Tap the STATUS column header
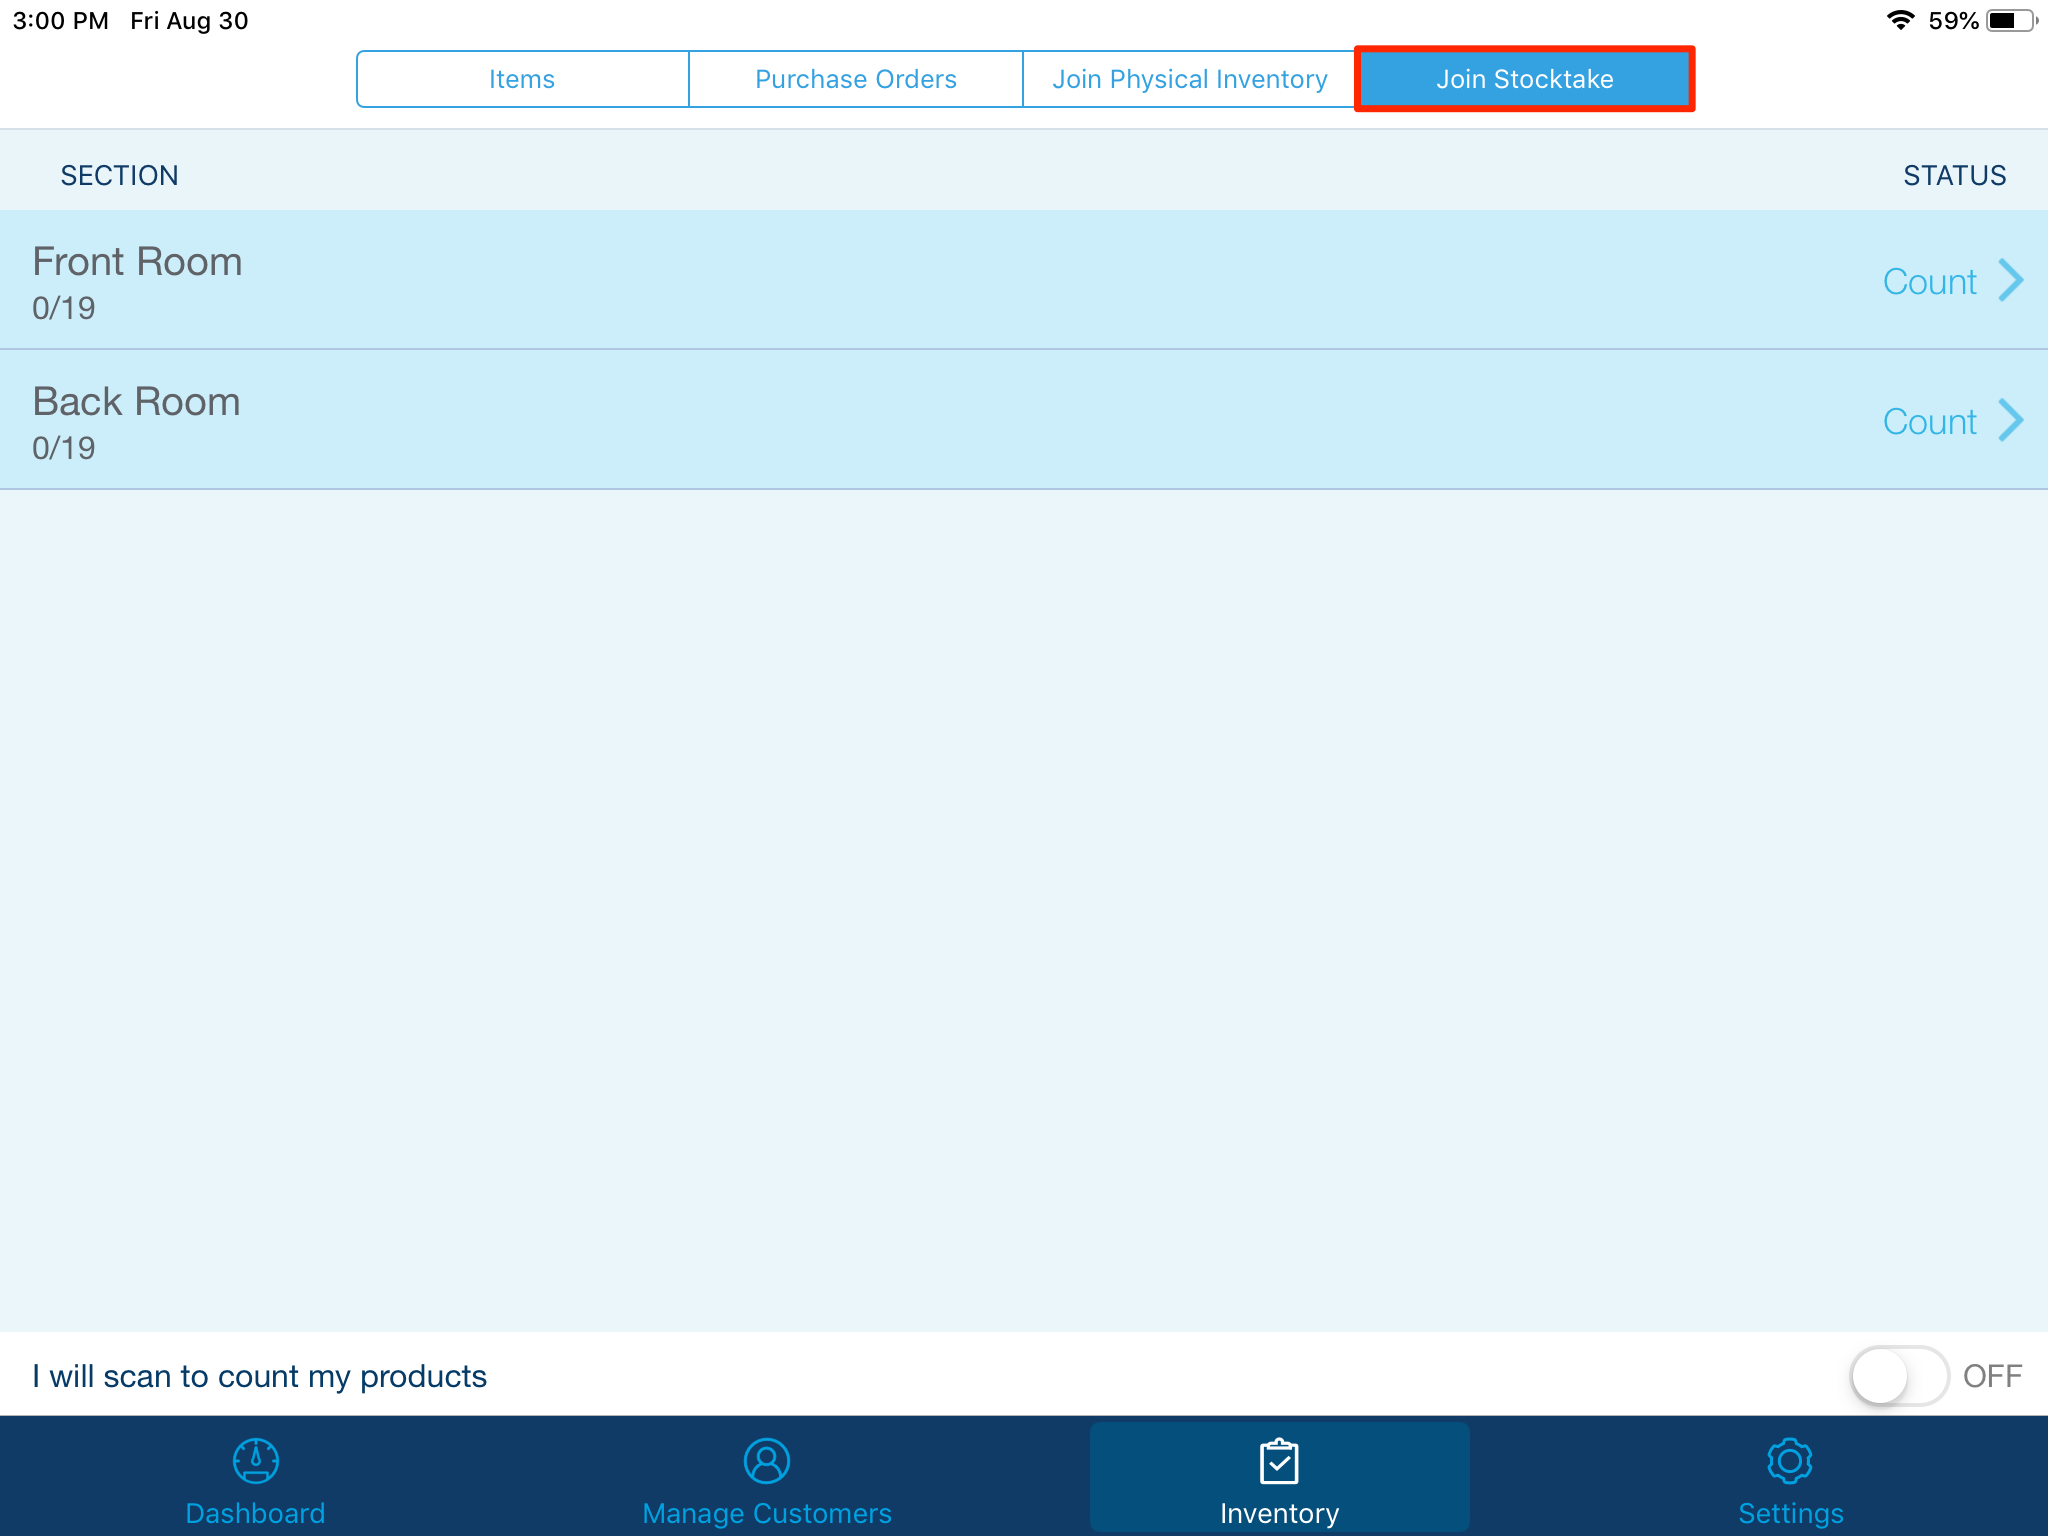2048x1536 pixels. tap(1954, 175)
